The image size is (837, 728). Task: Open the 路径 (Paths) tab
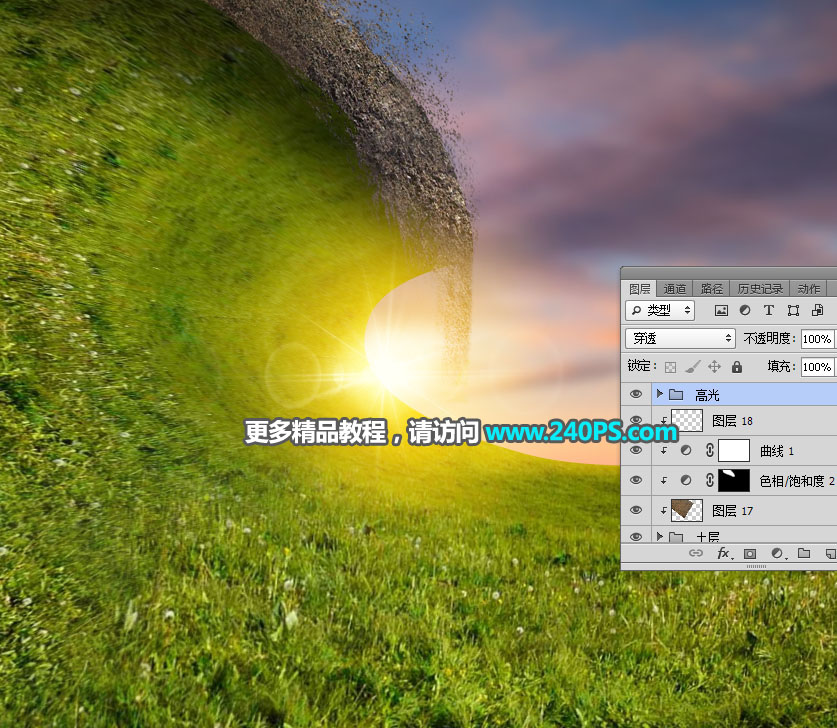pyautogui.click(x=711, y=289)
